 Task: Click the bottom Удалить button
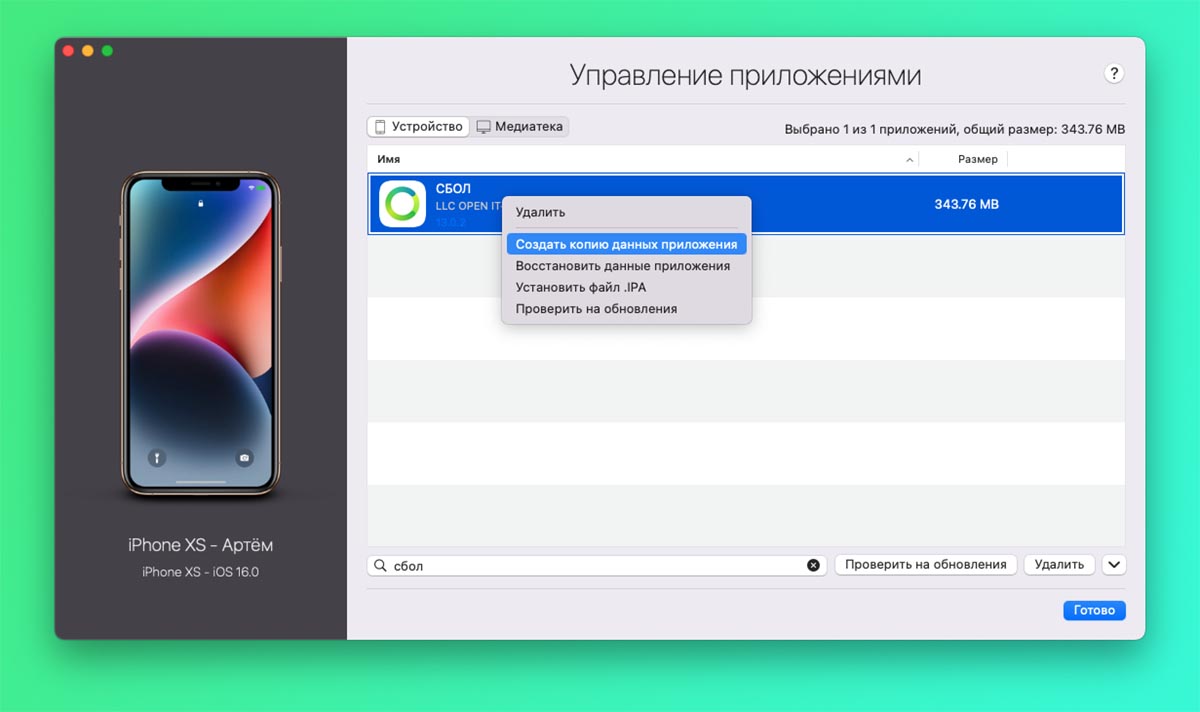(1059, 565)
